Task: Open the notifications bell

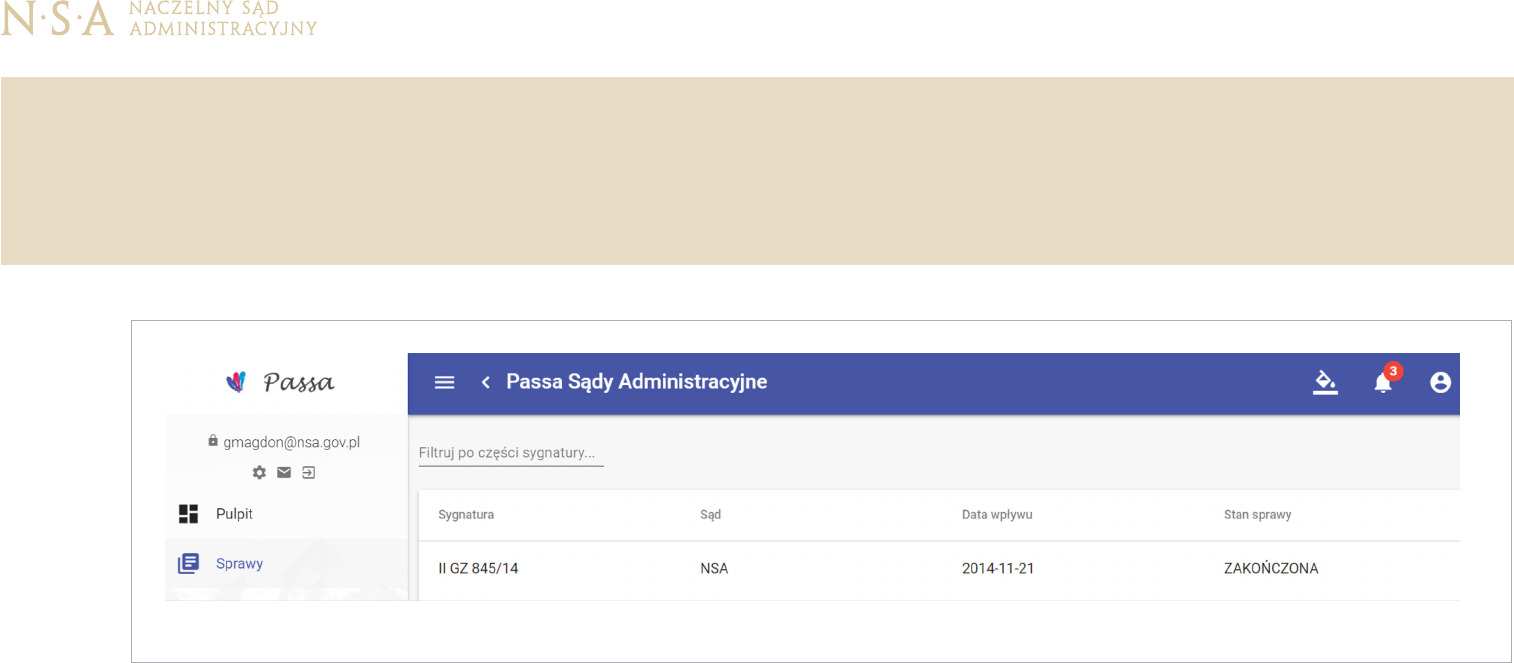Action: coord(1383,382)
